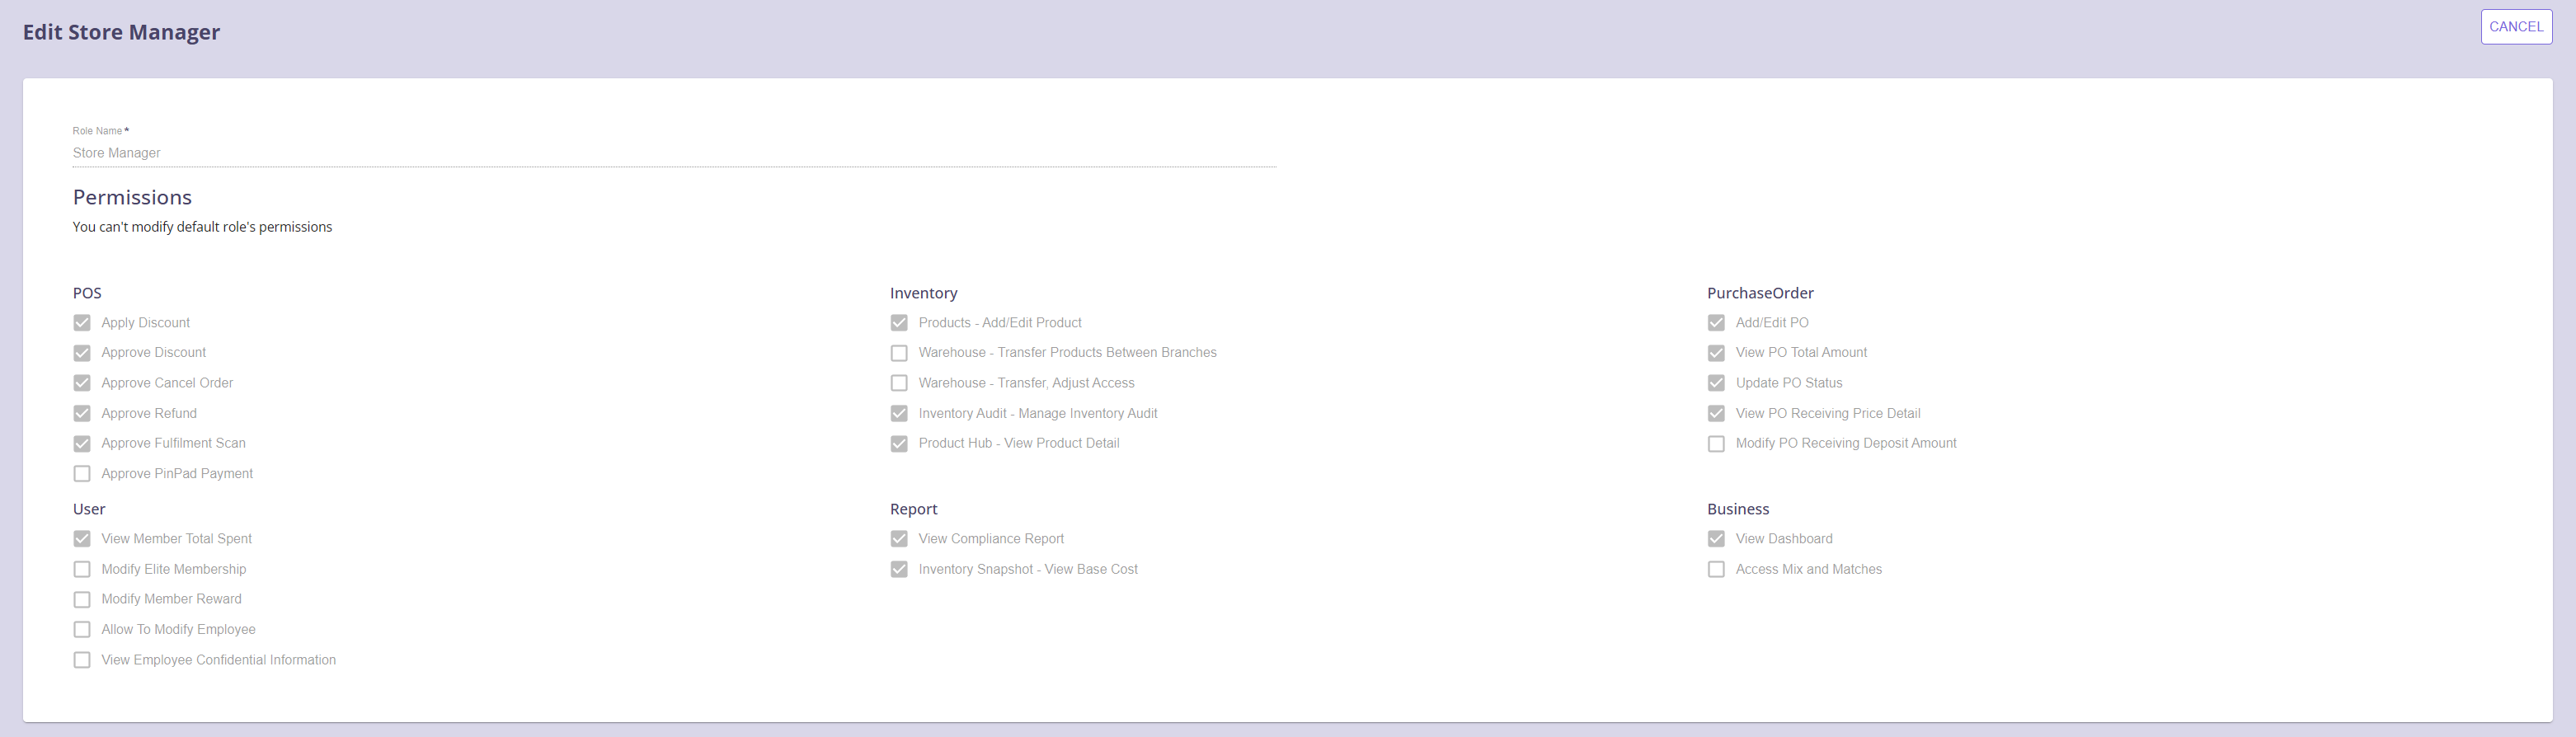Image resolution: width=2576 pixels, height=737 pixels.
Task: Enable the Approve PinPad Payment checkbox
Action: tap(82, 474)
